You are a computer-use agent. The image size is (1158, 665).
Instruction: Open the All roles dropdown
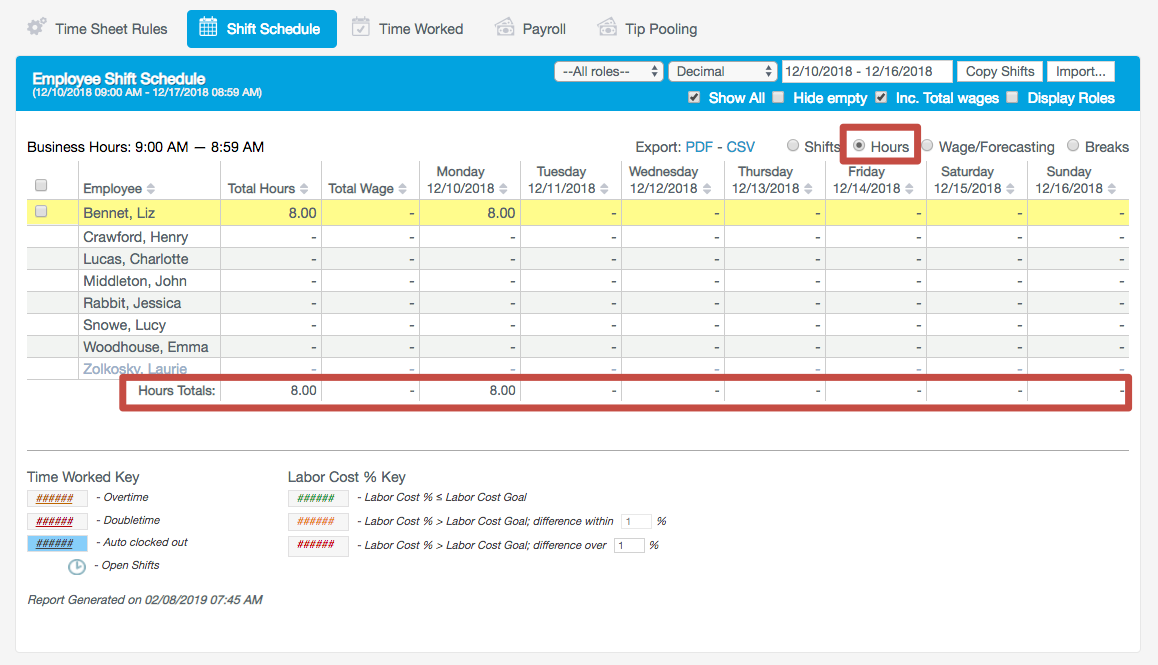[x=609, y=71]
